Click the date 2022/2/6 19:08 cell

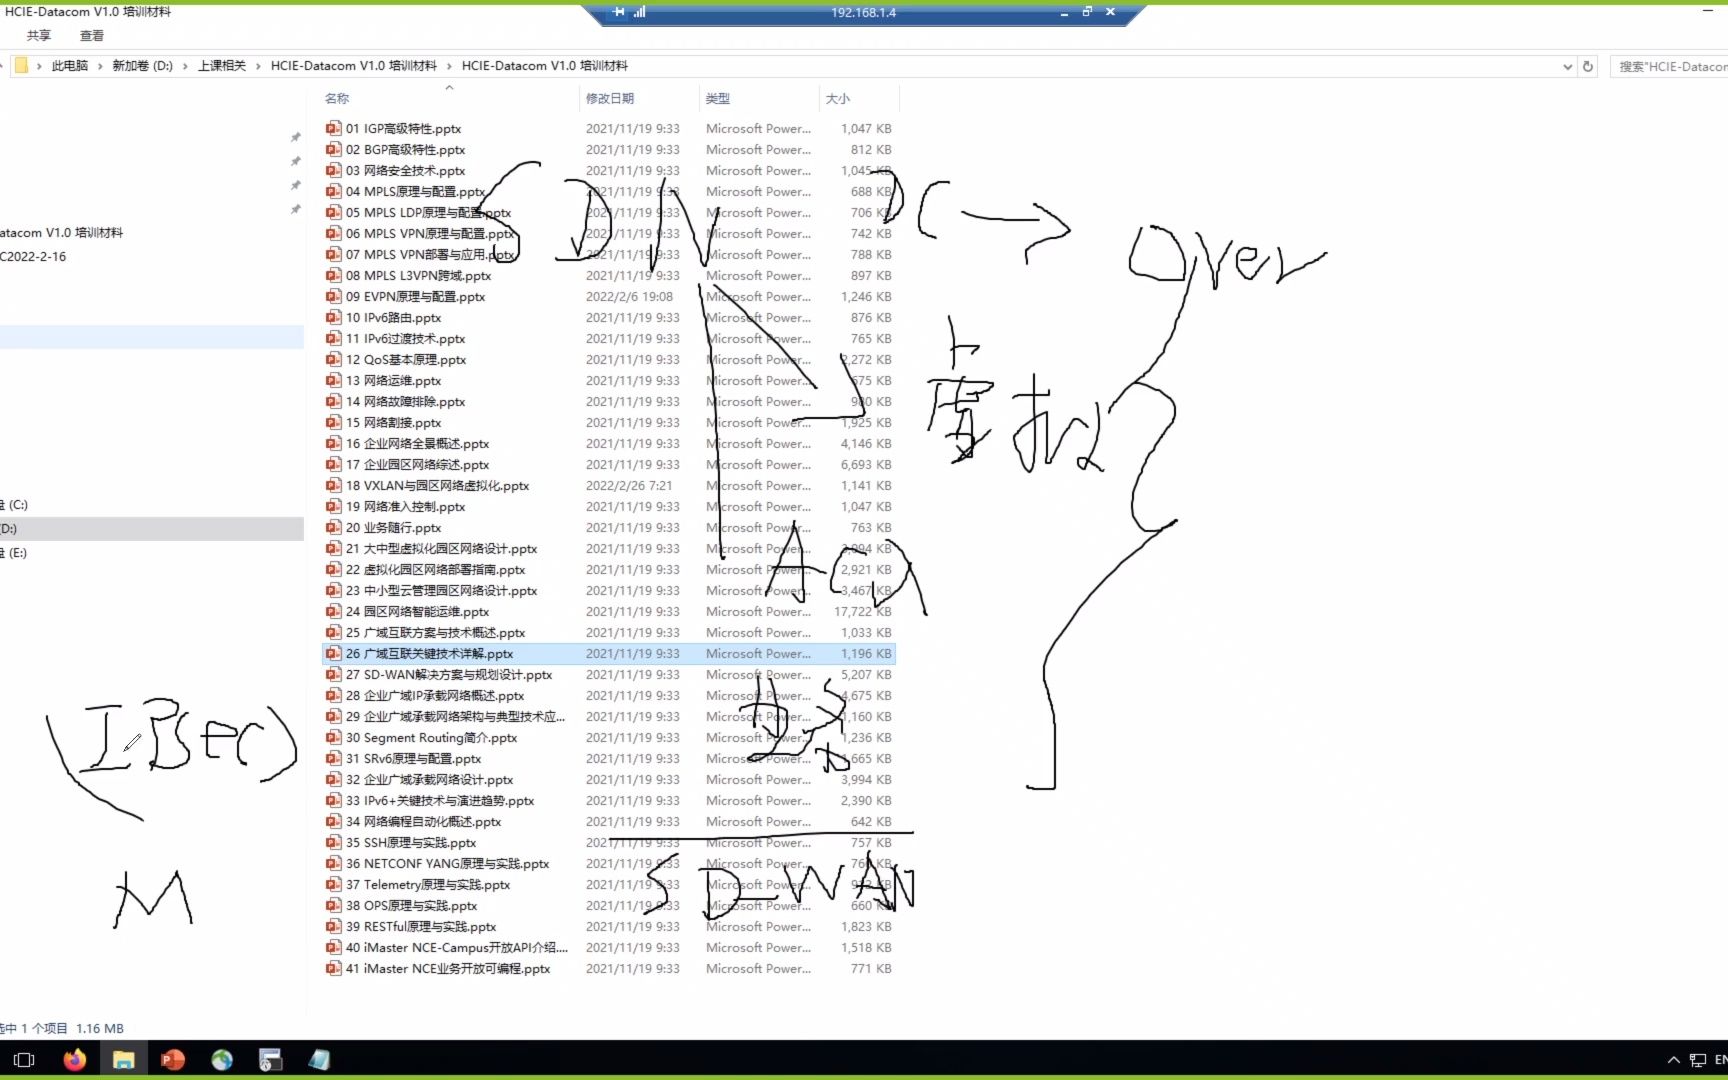click(x=629, y=296)
